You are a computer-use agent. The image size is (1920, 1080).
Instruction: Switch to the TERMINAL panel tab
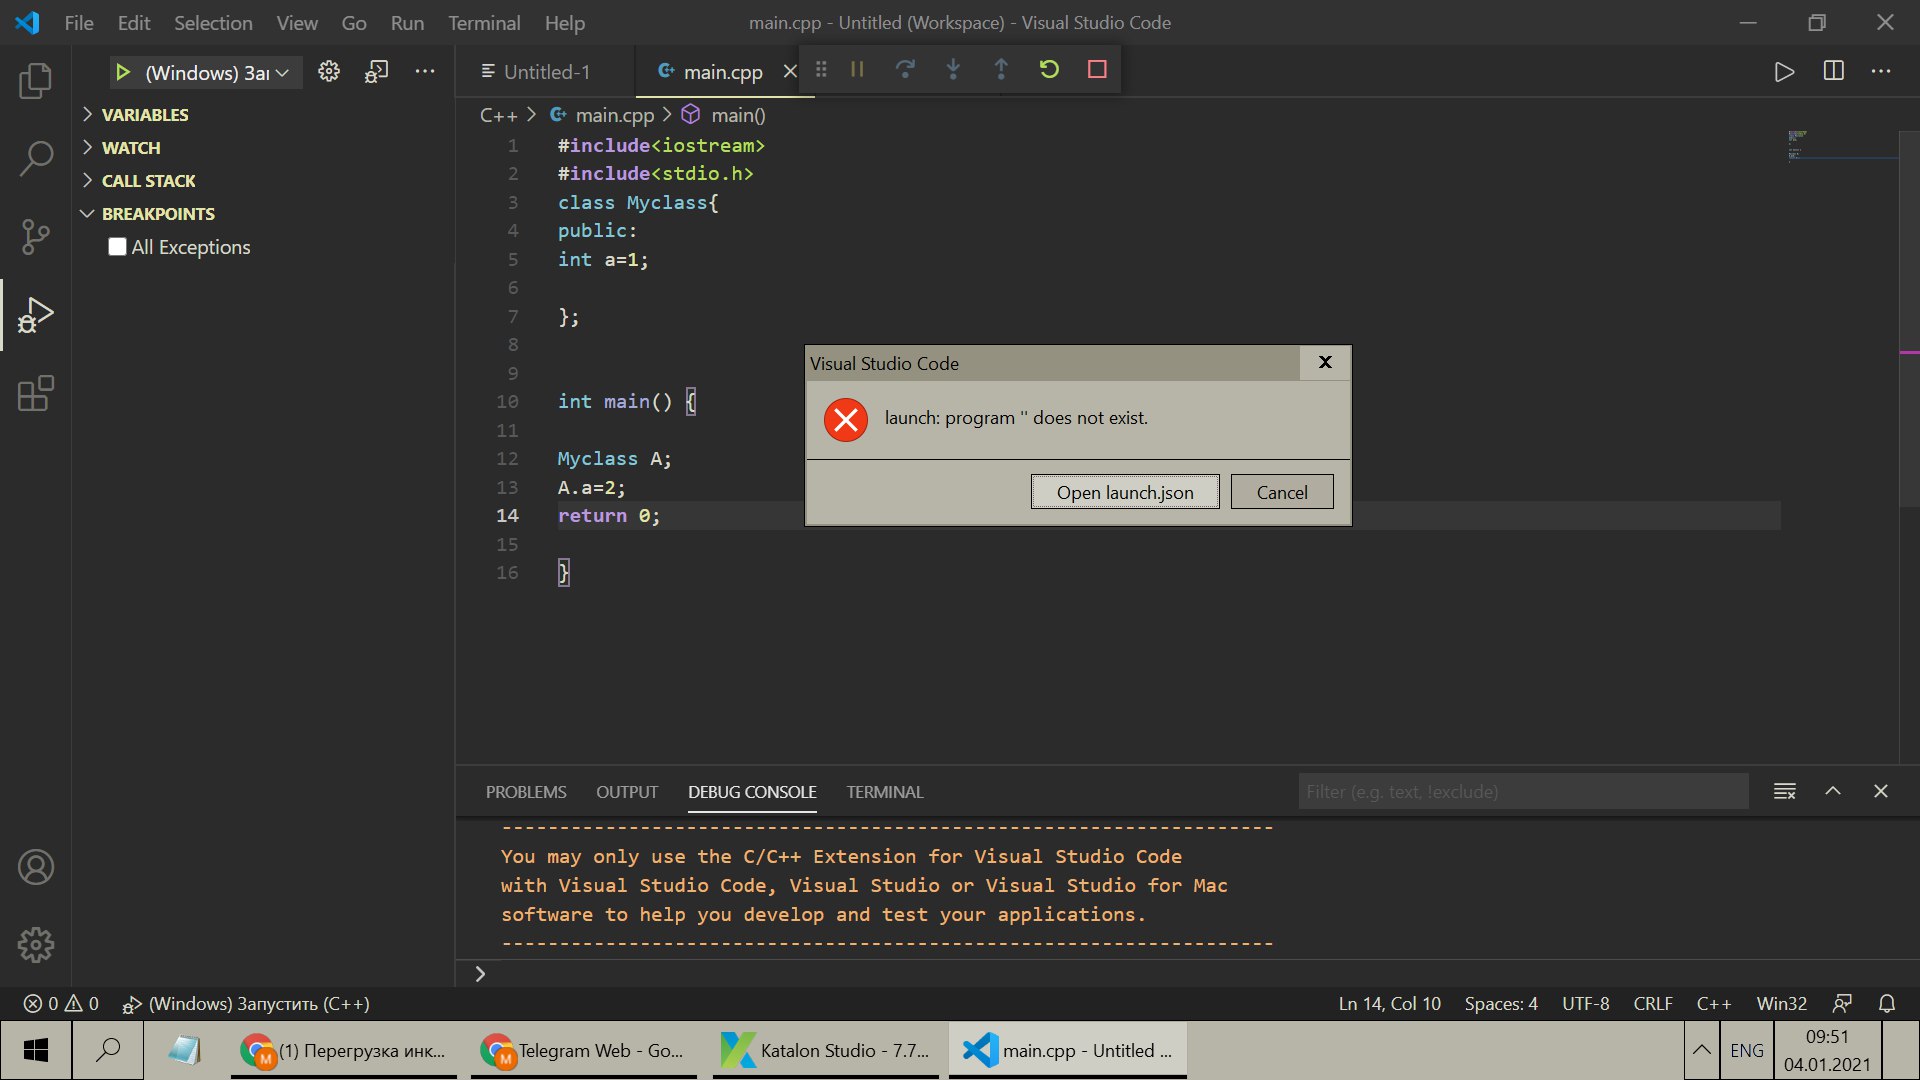click(885, 792)
